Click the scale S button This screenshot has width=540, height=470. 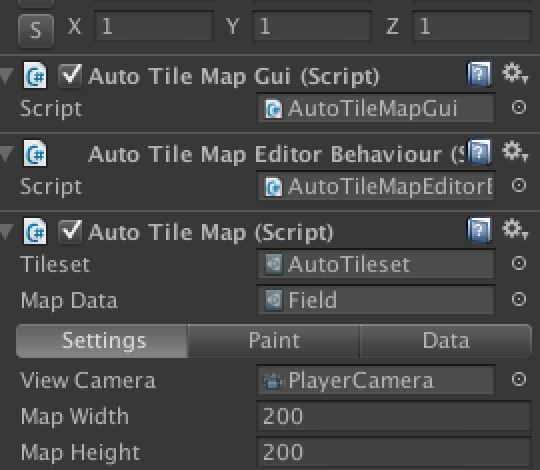click(x=36, y=30)
